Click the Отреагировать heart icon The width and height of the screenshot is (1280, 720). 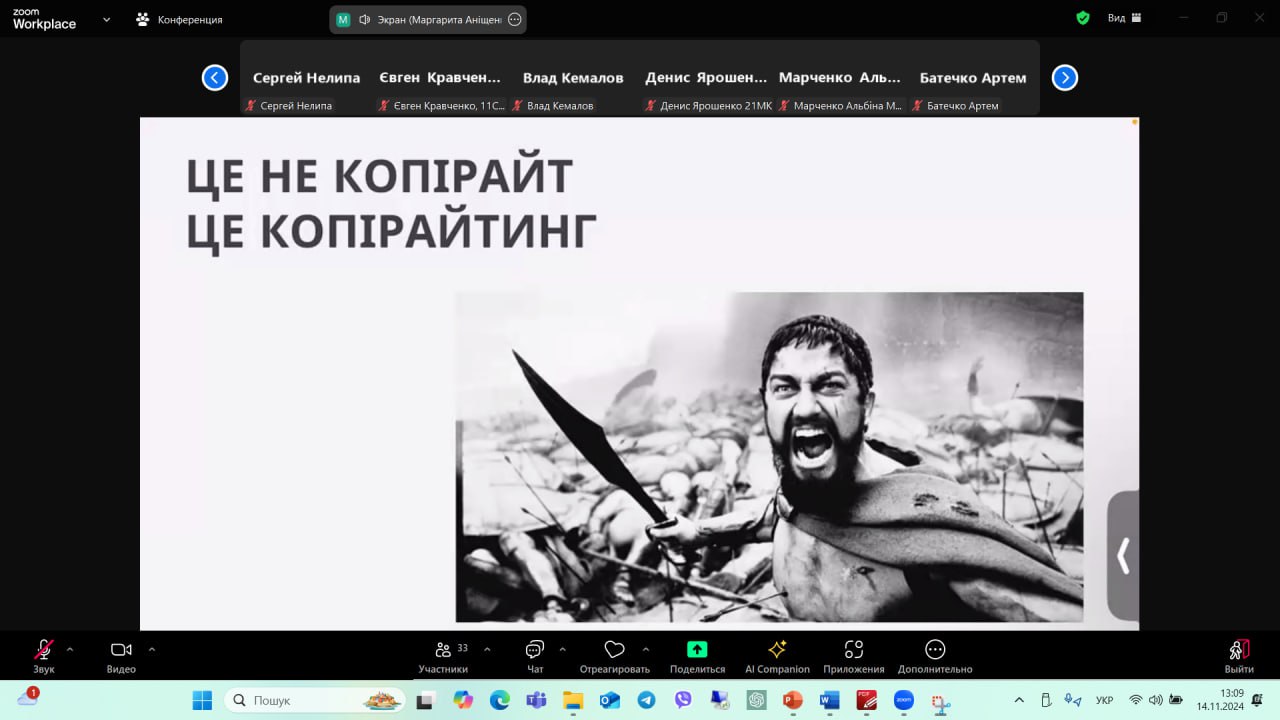(614, 651)
